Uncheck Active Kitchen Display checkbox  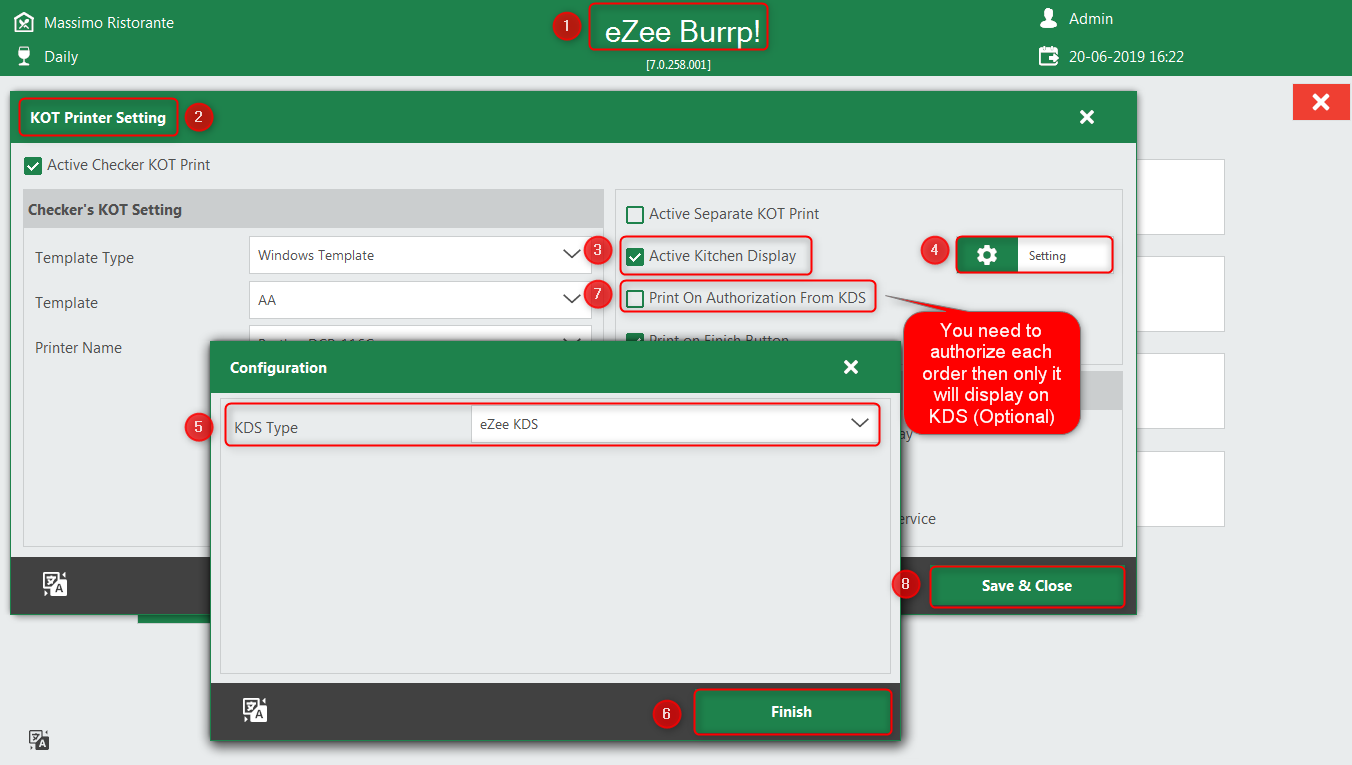[634, 256]
